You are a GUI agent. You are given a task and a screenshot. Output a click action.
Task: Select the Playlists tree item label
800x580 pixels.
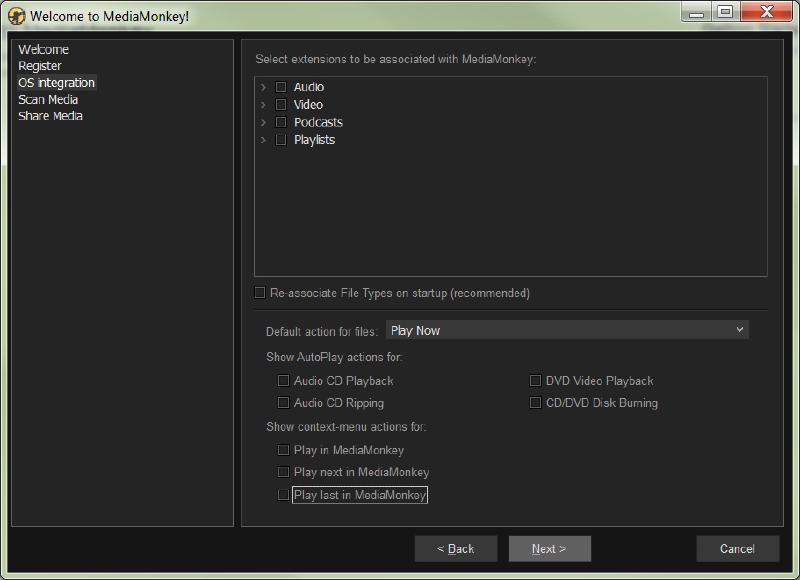(x=314, y=140)
